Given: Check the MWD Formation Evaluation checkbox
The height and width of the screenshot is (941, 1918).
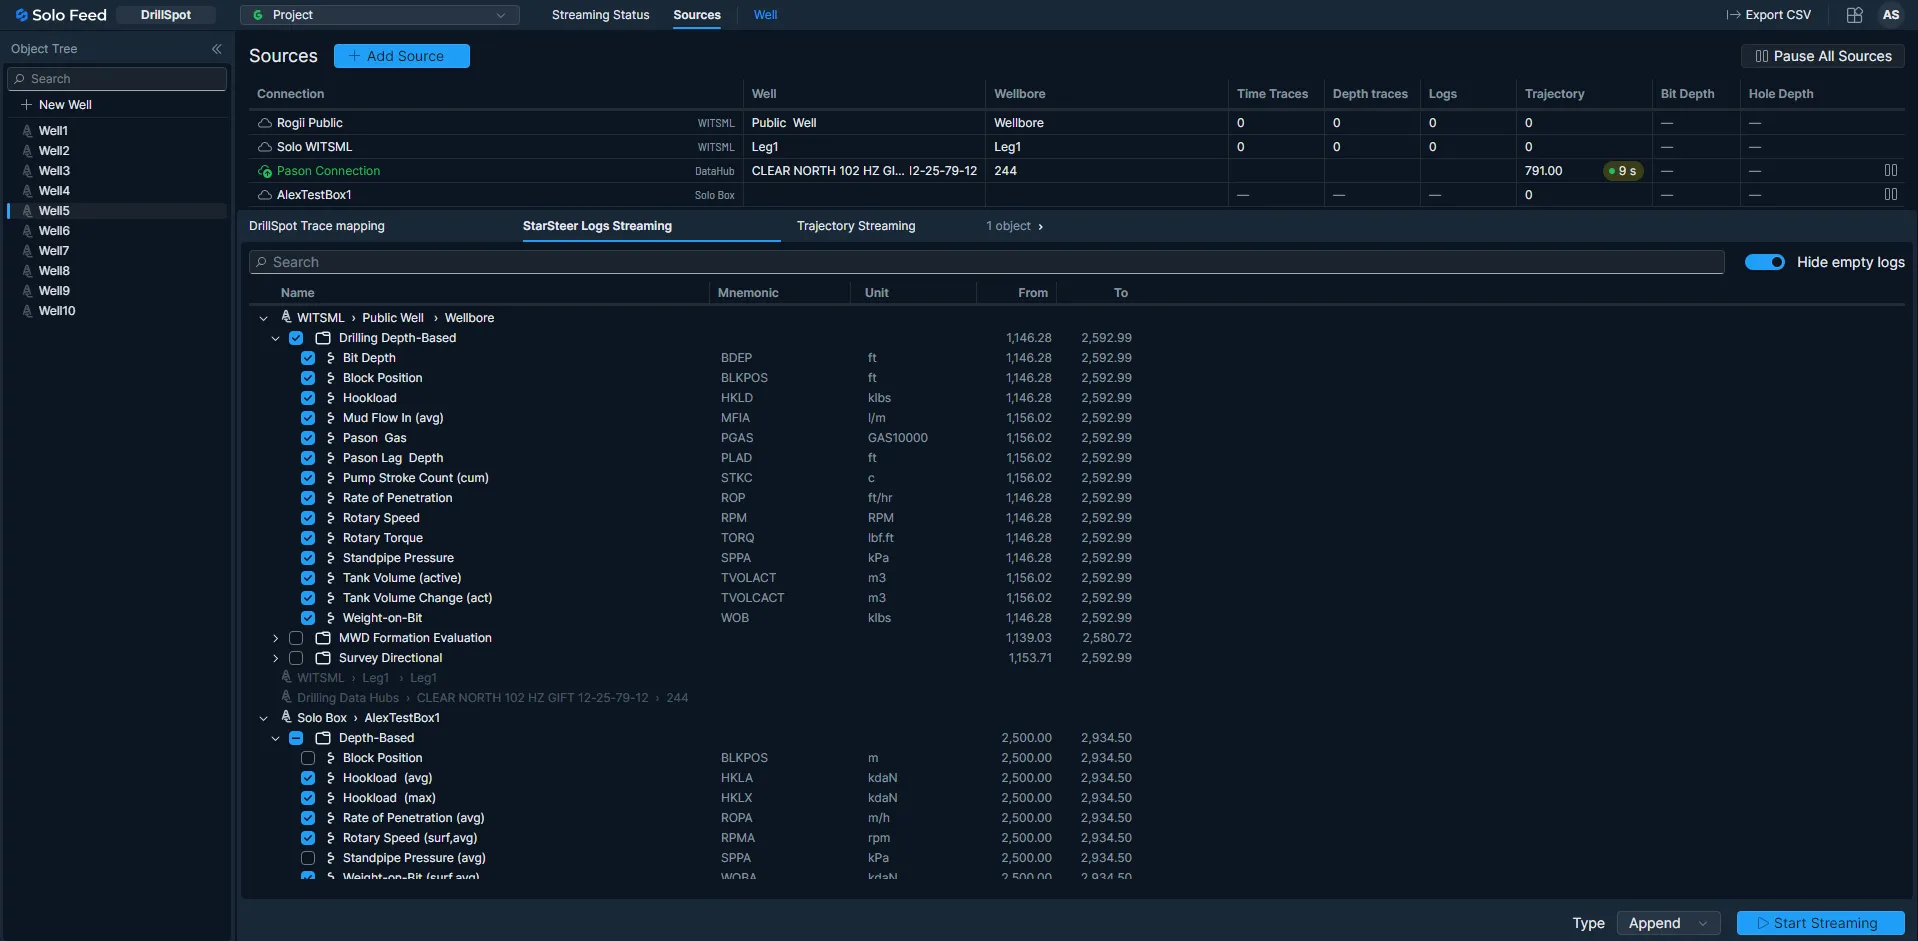Looking at the screenshot, I should click(296, 638).
